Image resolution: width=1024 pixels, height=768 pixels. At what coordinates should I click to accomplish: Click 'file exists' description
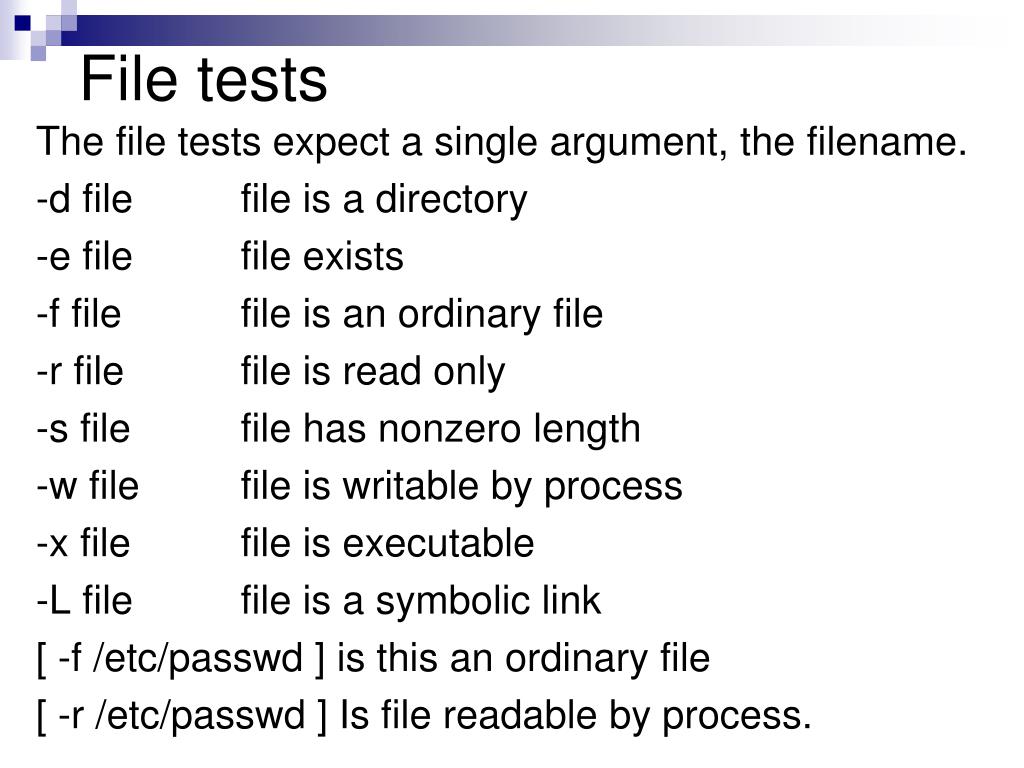click(323, 257)
